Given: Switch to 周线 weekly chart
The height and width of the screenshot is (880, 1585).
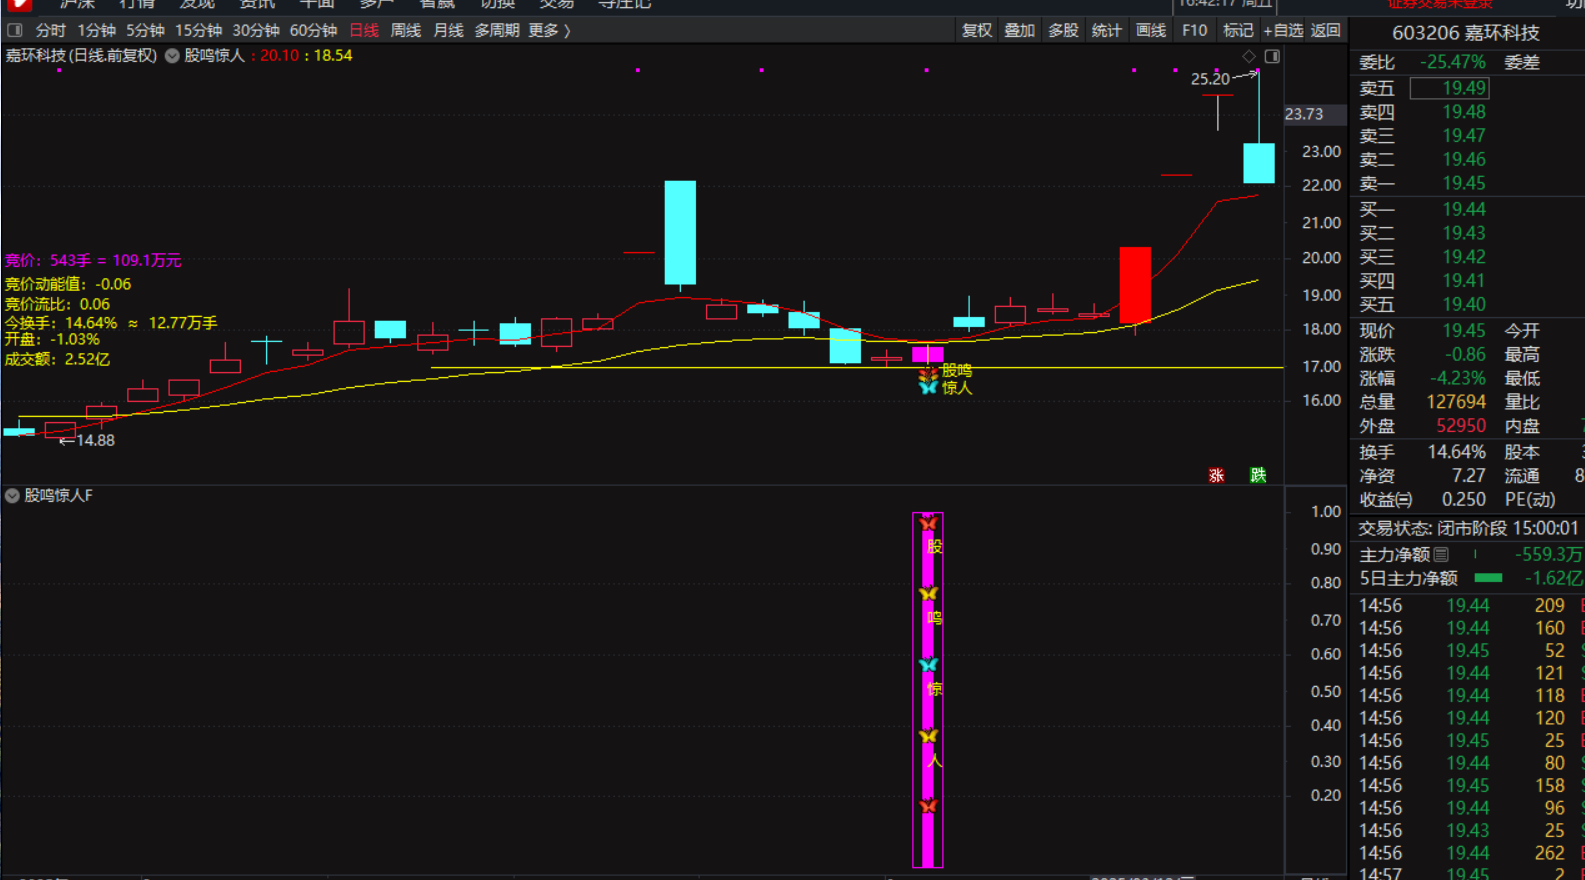Looking at the screenshot, I should [405, 30].
